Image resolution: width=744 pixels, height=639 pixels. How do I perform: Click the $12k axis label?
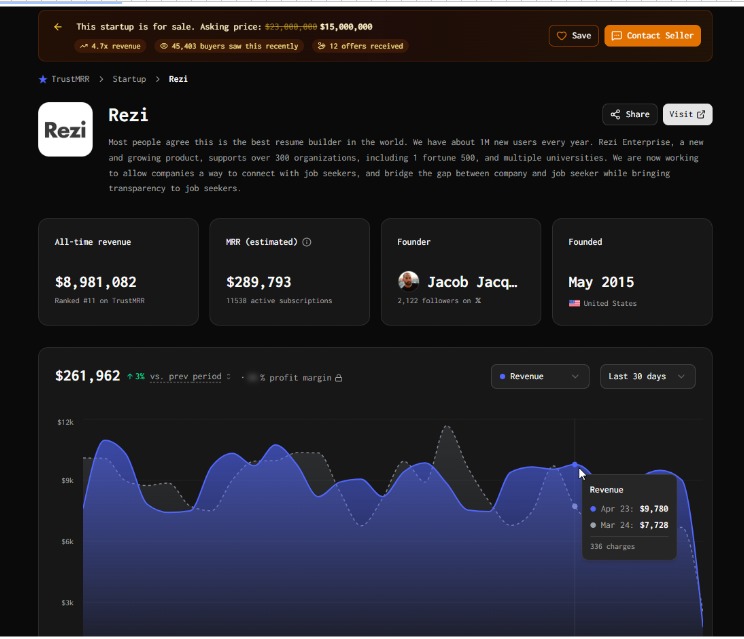tap(65, 422)
